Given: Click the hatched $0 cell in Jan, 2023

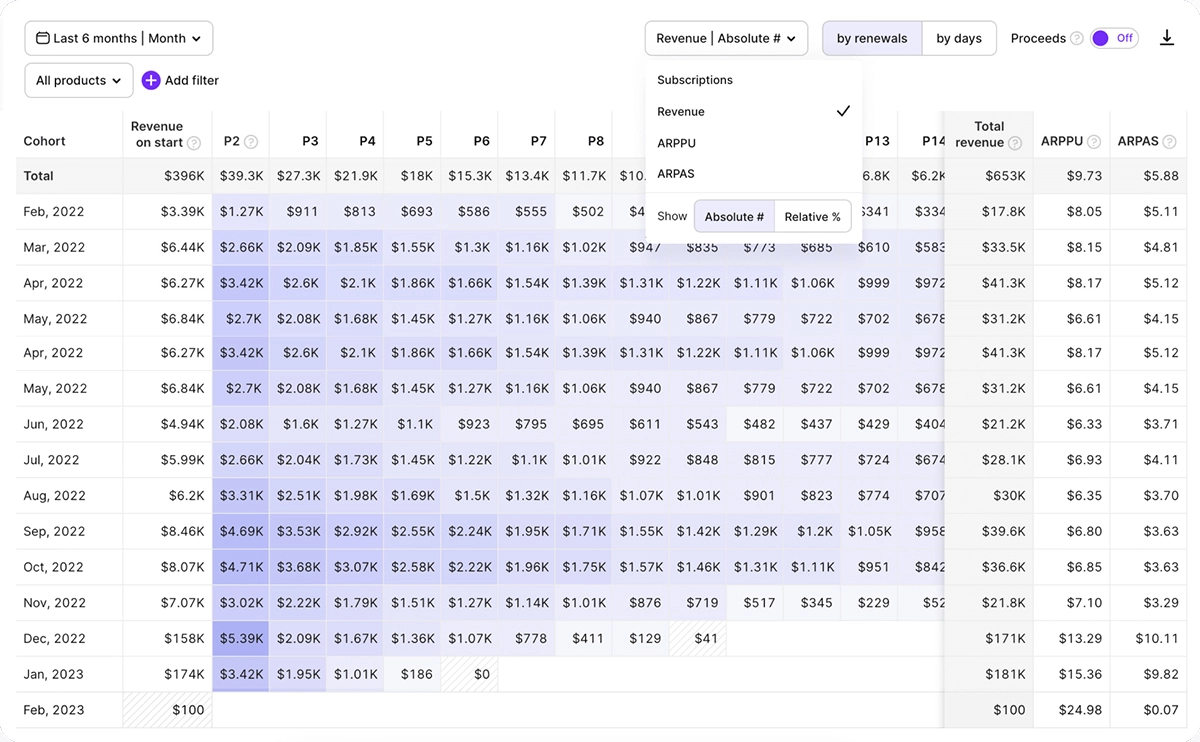Looking at the screenshot, I should [469, 674].
